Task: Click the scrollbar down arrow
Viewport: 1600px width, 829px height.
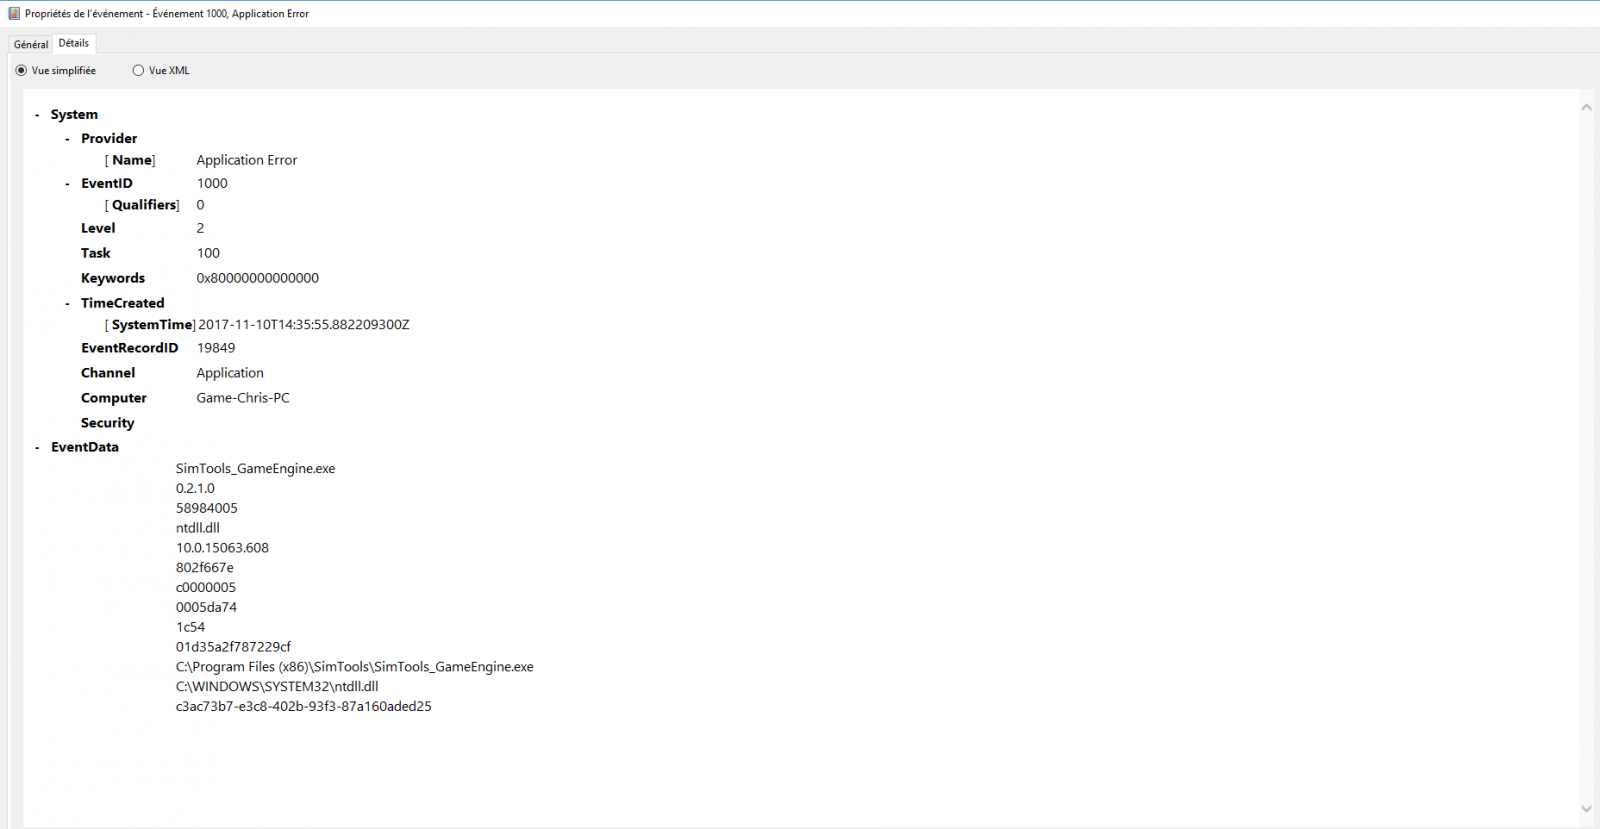Action: click(1586, 808)
